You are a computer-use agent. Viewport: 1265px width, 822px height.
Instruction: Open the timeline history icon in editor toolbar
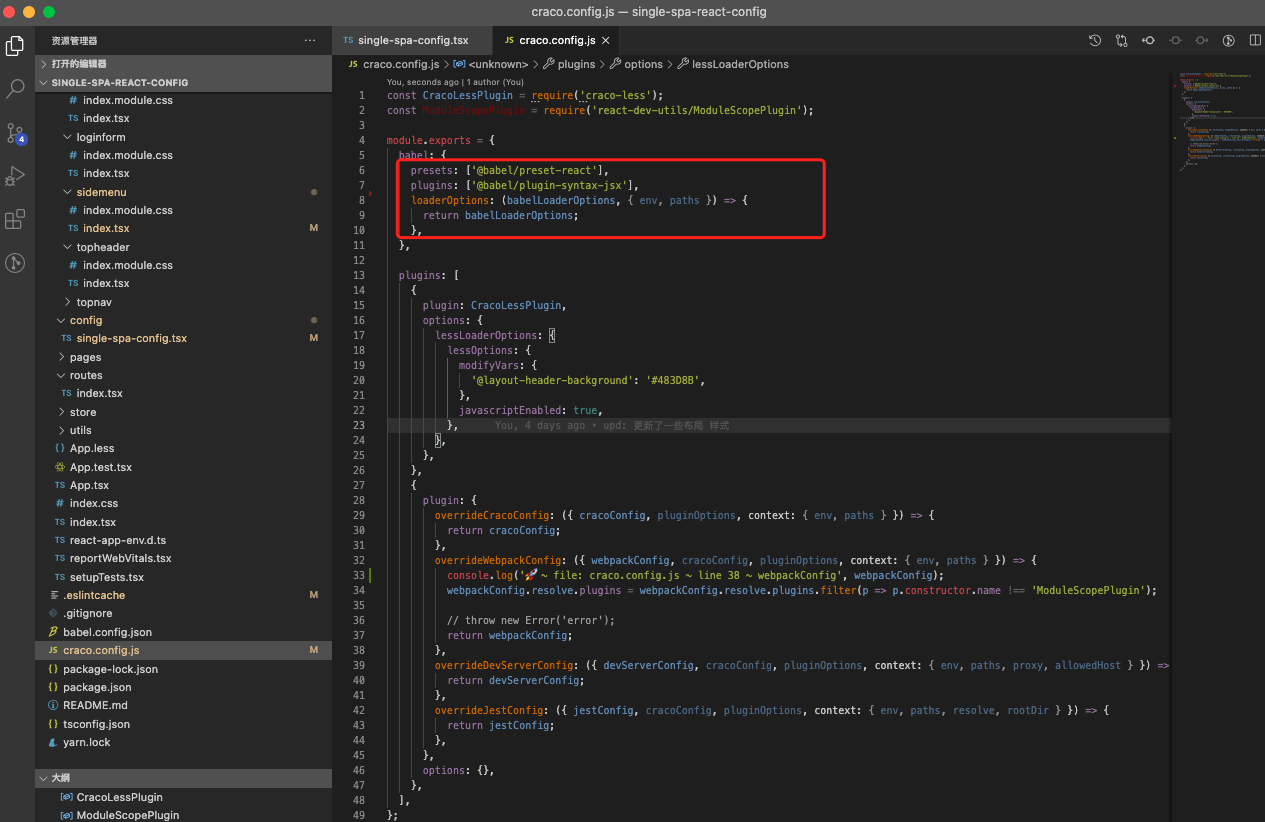1093,40
